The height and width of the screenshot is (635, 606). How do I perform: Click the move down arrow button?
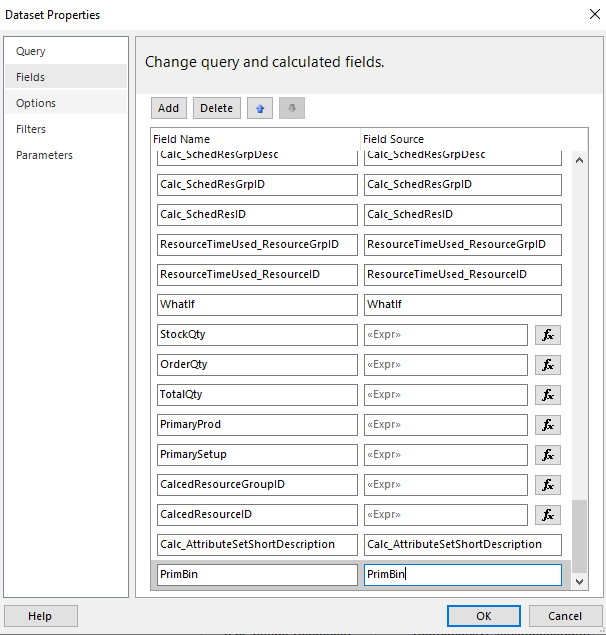(292, 108)
